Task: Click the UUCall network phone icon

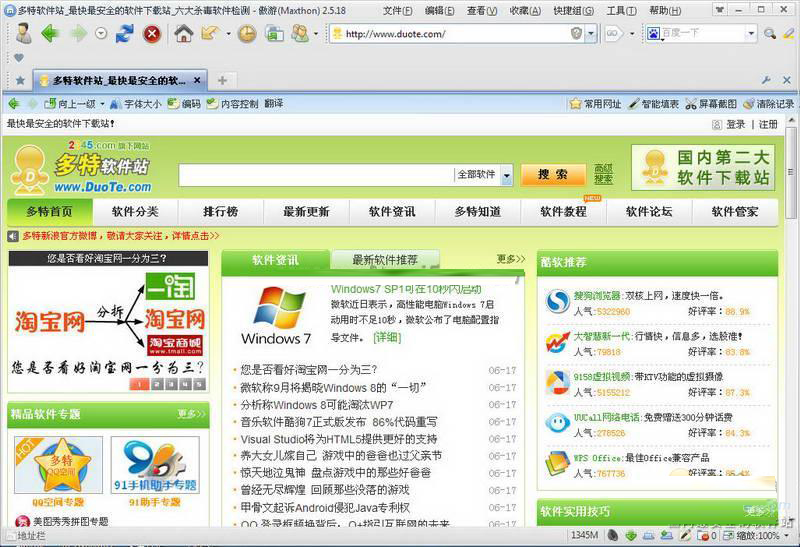Action: pos(557,423)
